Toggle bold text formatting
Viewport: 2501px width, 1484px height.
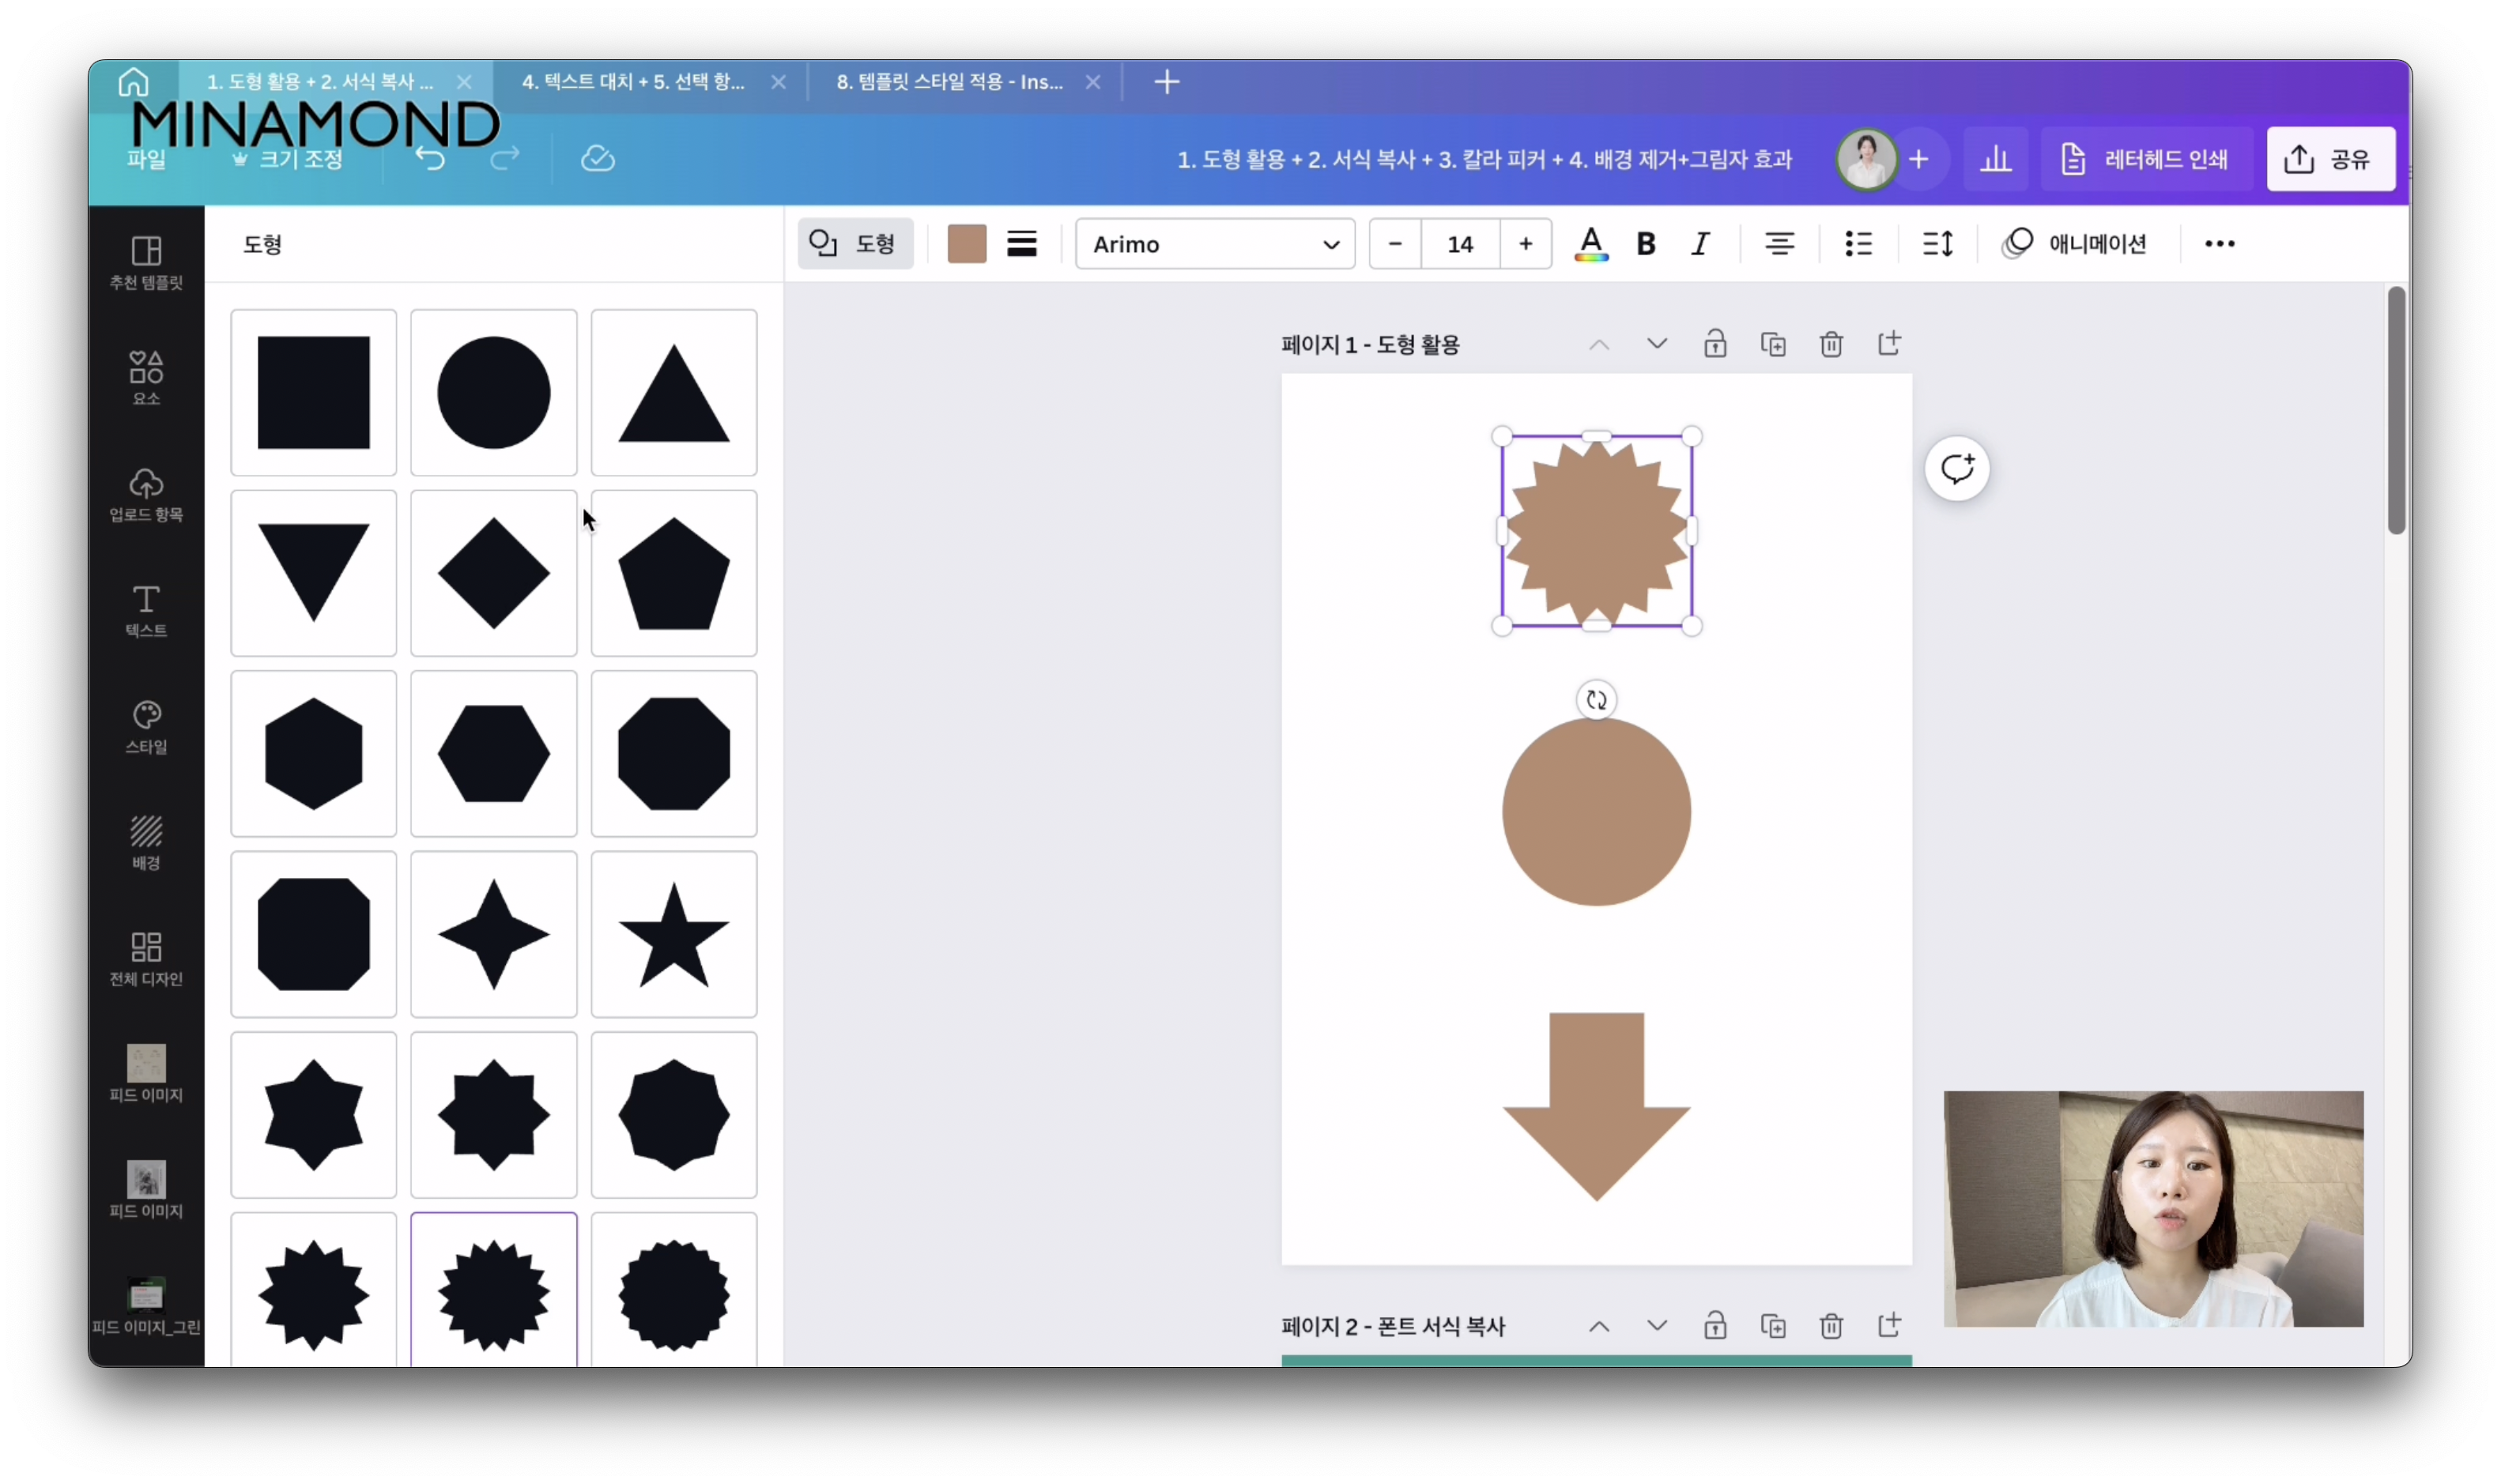pyautogui.click(x=1645, y=244)
